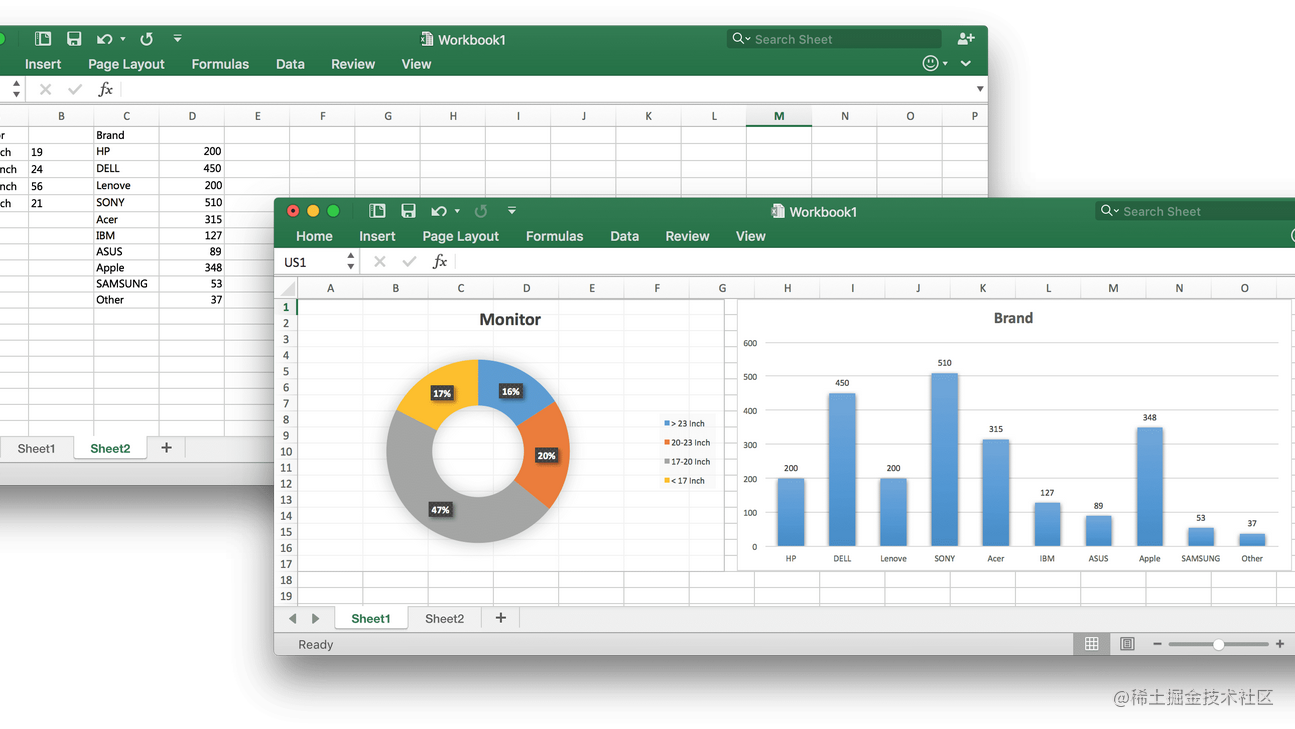Click cell containing DELL in back window
Screen dimensions: 1295x729
tap(126, 169)
